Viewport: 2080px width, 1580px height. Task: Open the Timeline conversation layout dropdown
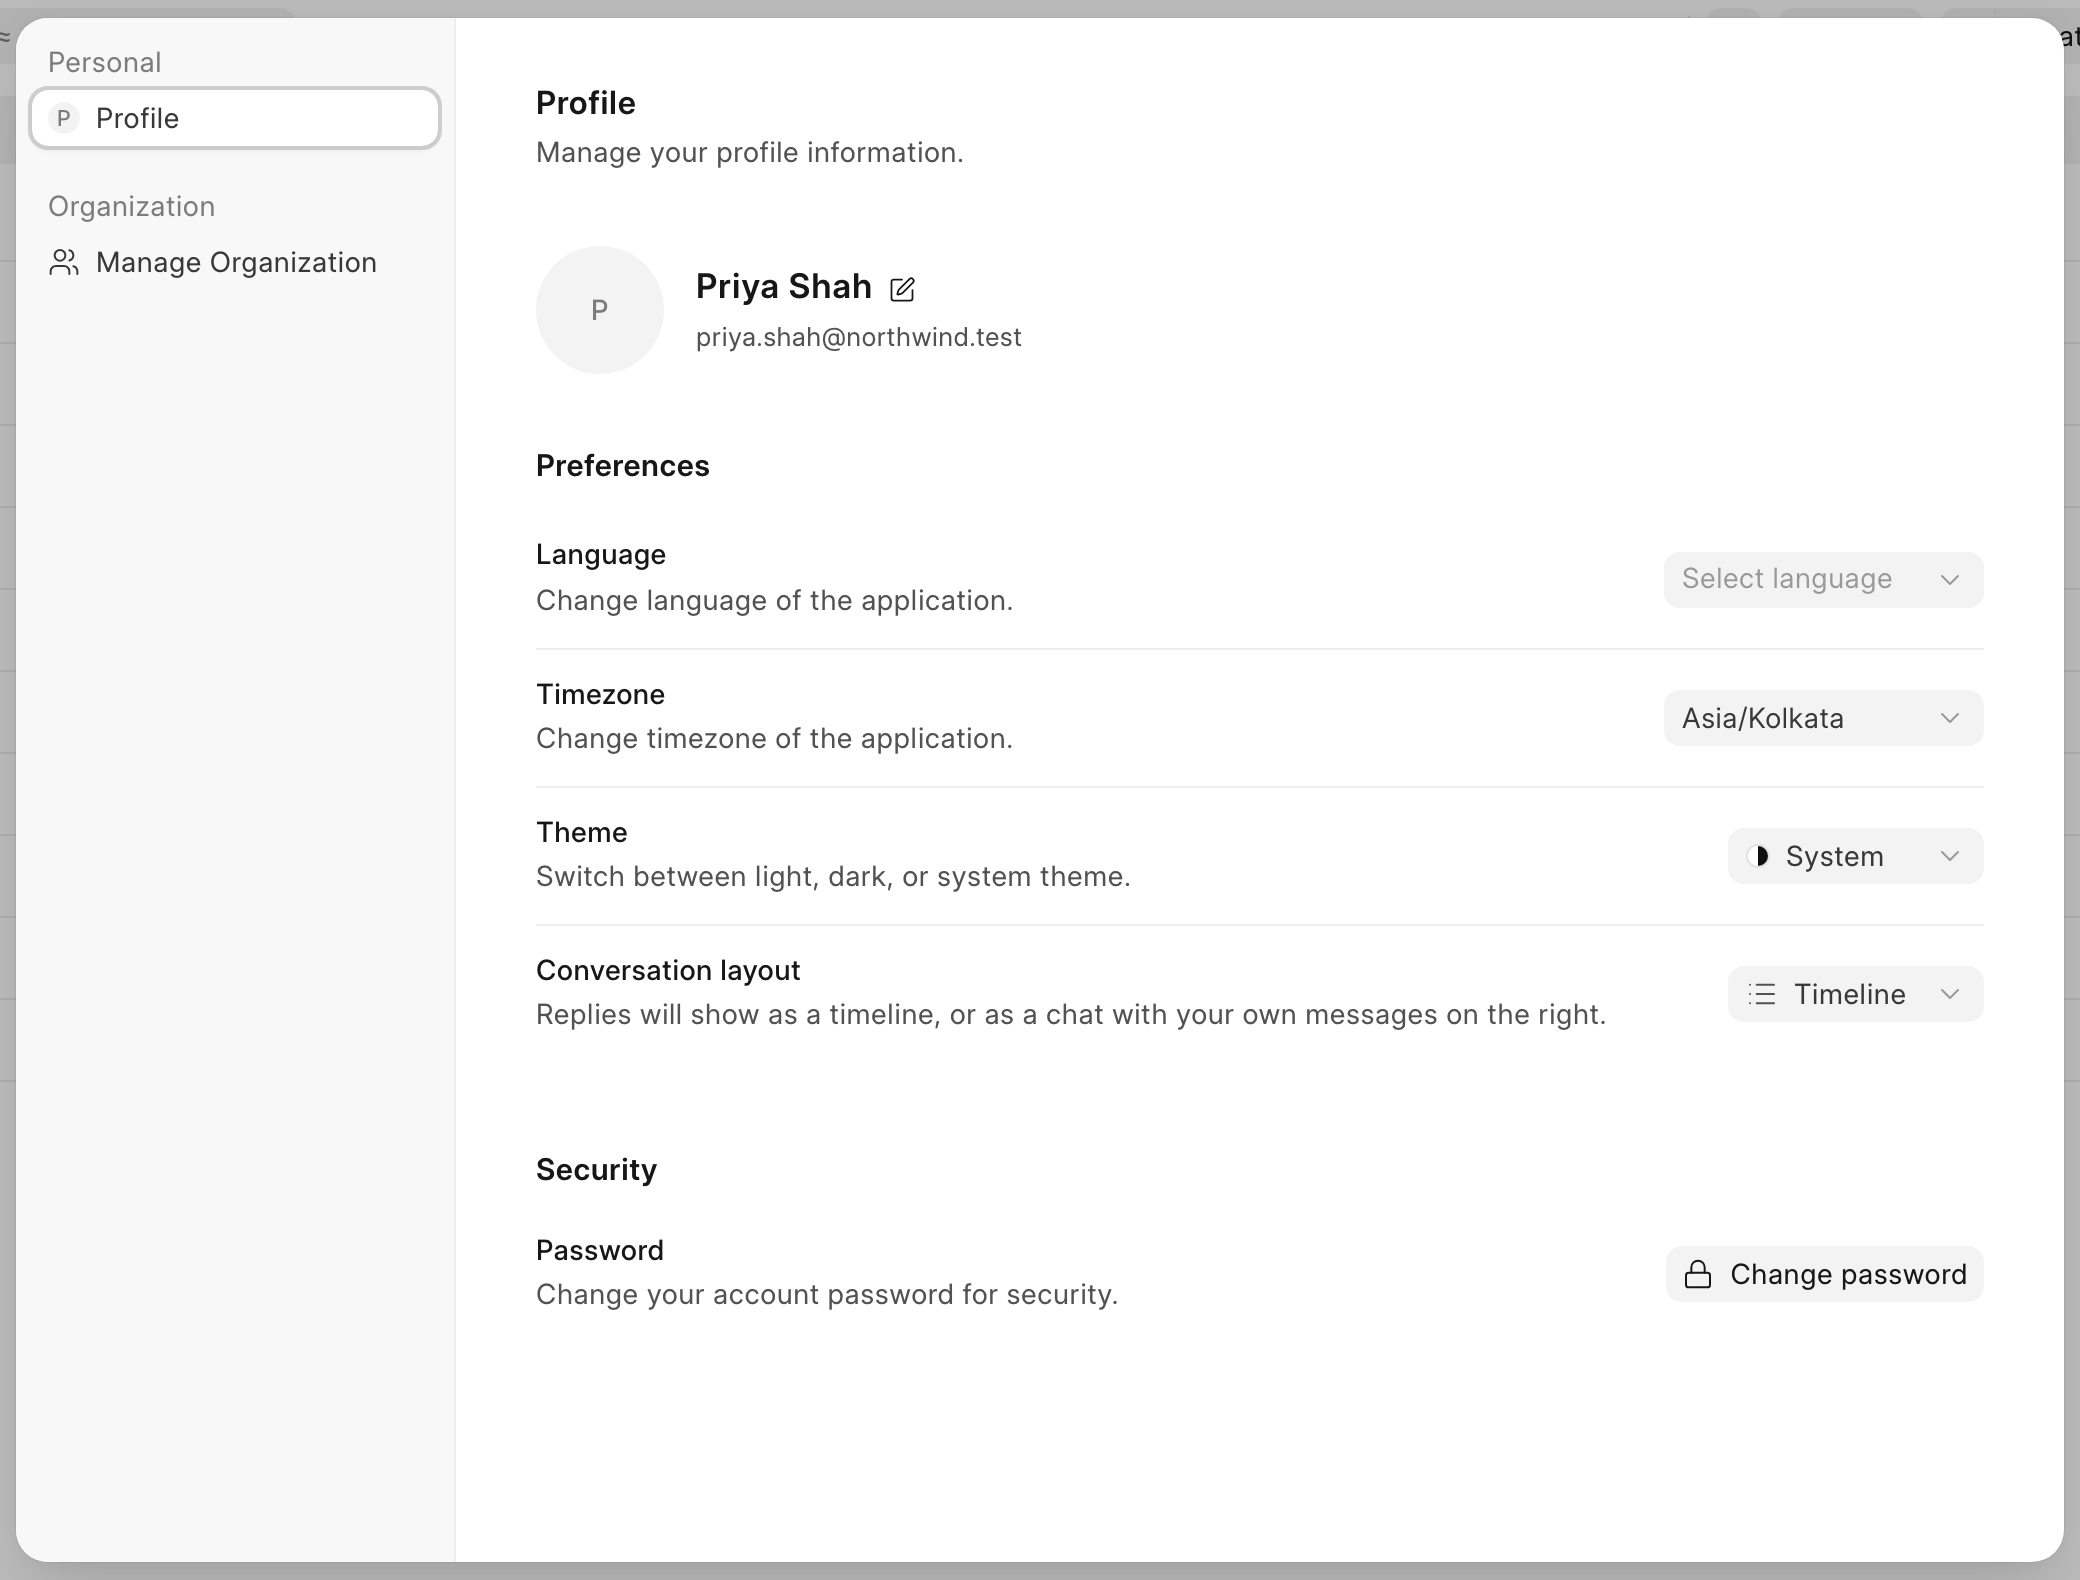(1855, 994)
